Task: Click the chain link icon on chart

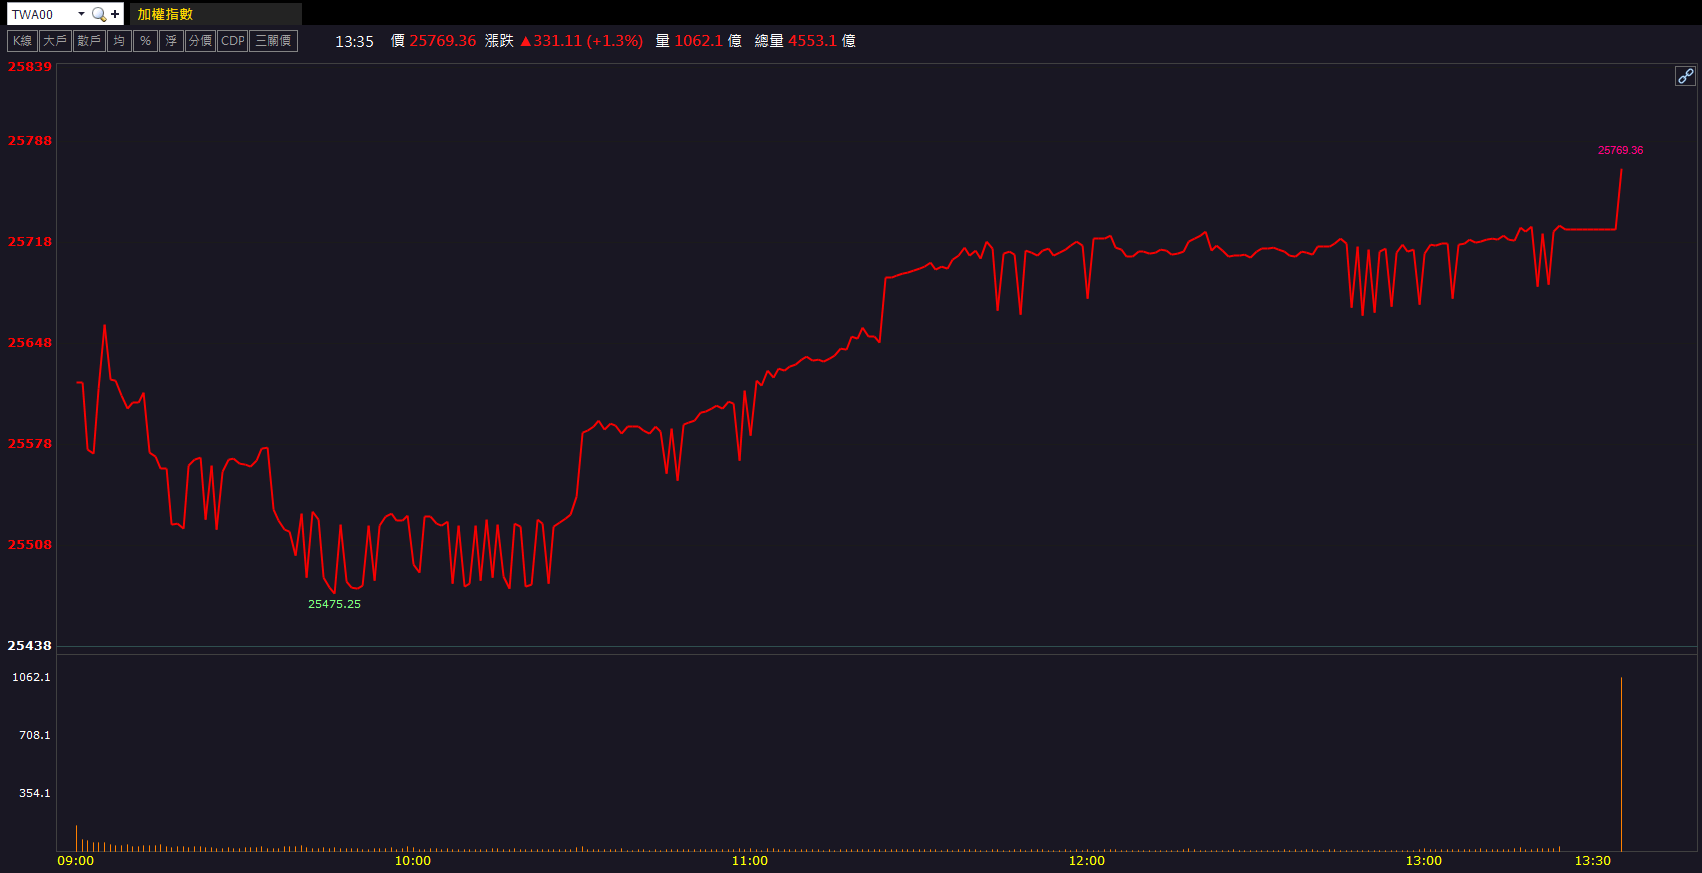Action: 1685,76
